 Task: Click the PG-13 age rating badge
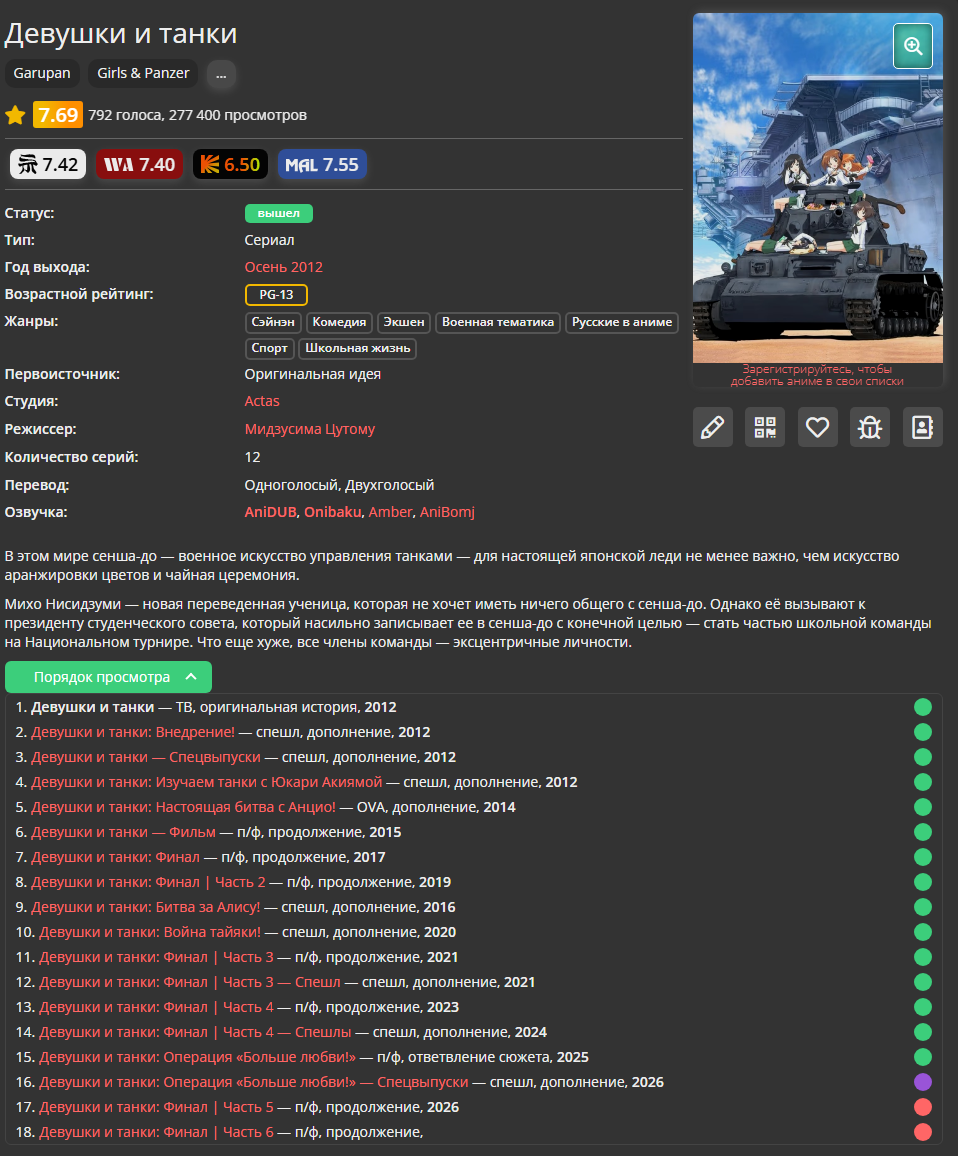276,295
